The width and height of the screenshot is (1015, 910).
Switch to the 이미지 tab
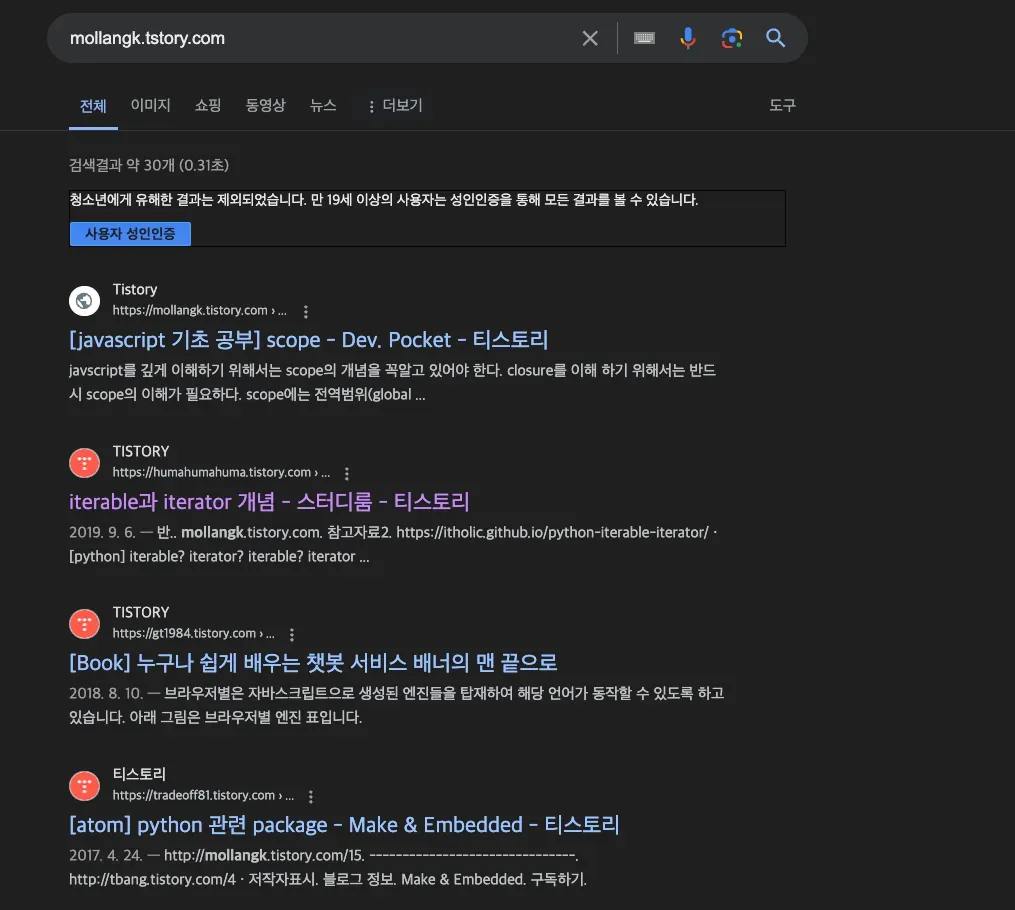(150, 105)
